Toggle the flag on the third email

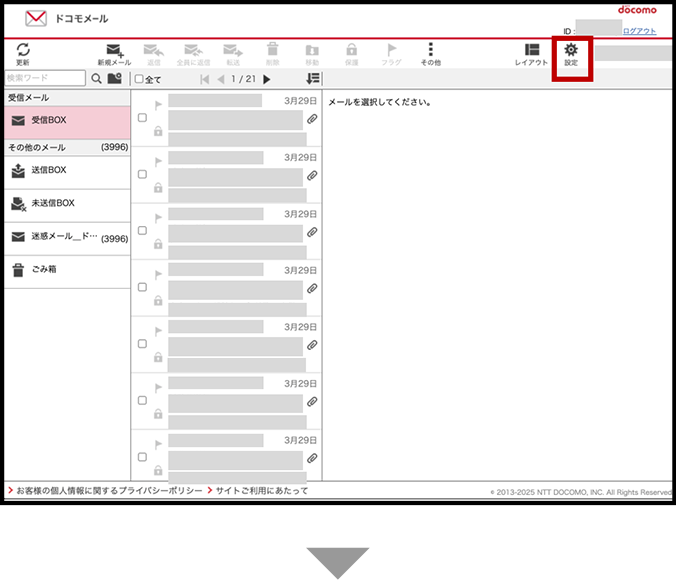click(158, 218)
